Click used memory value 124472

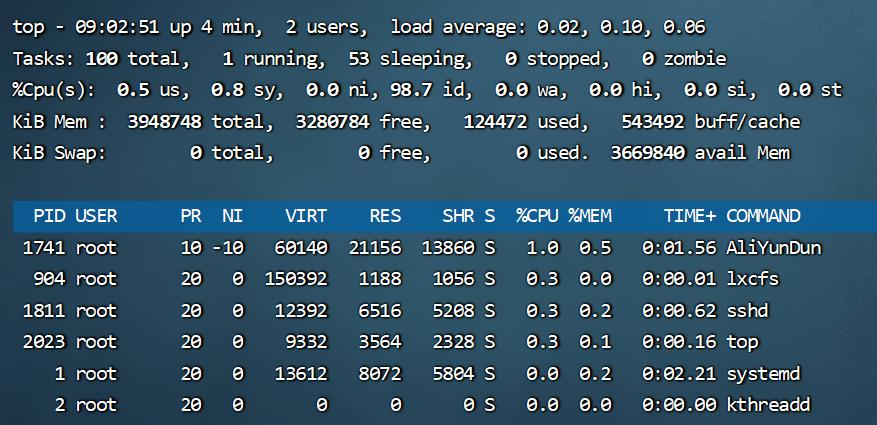[x=496, y=122]
